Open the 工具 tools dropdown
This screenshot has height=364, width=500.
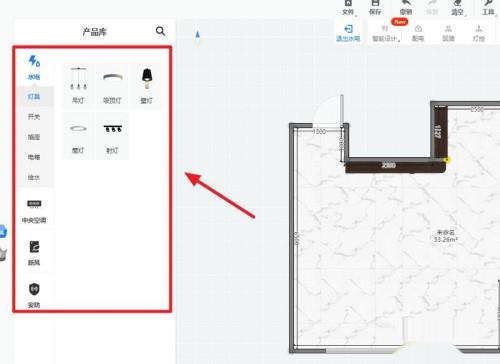[488, 8]
